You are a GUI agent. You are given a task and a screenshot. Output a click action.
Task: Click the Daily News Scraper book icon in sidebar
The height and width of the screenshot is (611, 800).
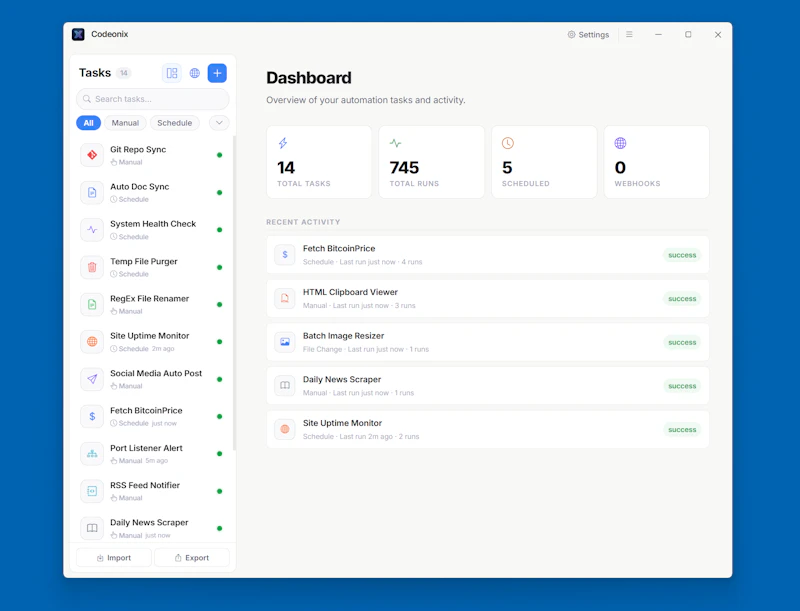pyautogui.click(x=92, y=528)
